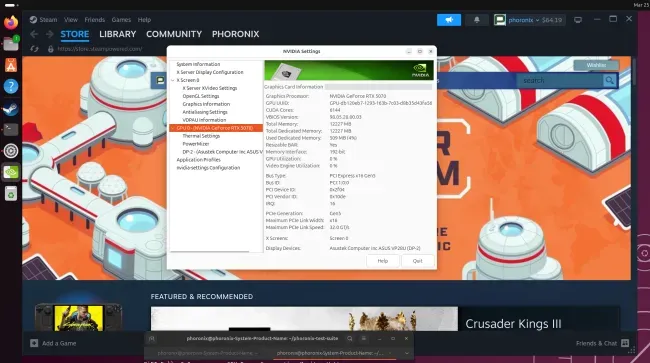Click the Help button in NVIDIA Settings
The width and height of the screenshot is (650, 363).
tap(383, 261)
